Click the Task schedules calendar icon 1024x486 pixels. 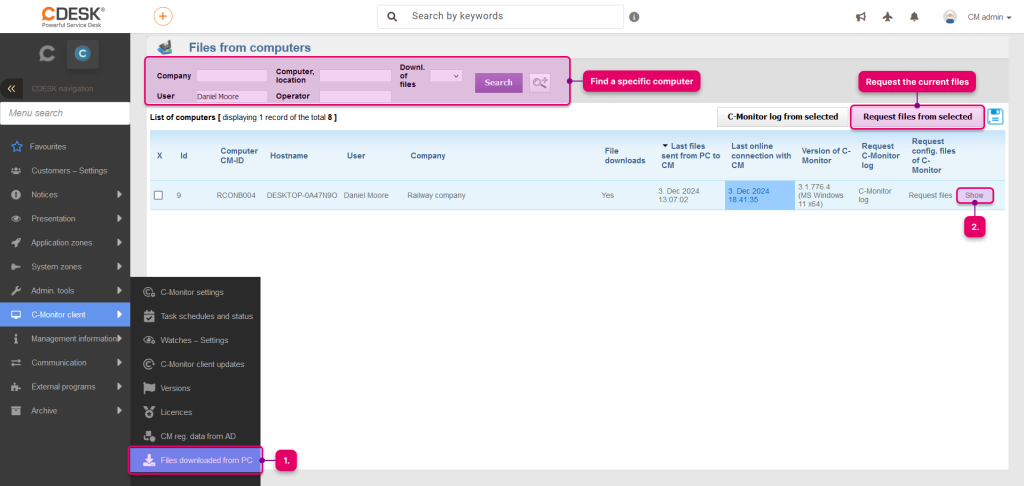148,316
